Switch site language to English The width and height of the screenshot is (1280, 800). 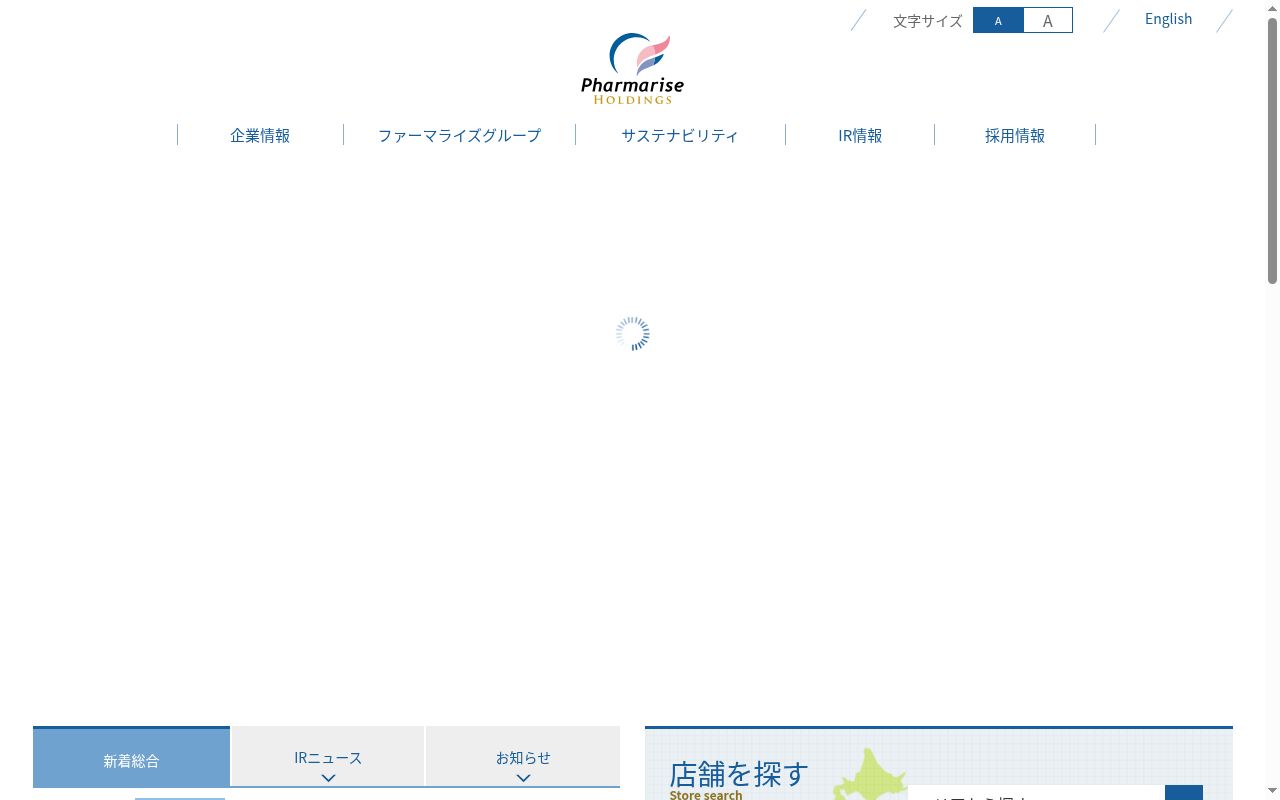pos(1168,19)
